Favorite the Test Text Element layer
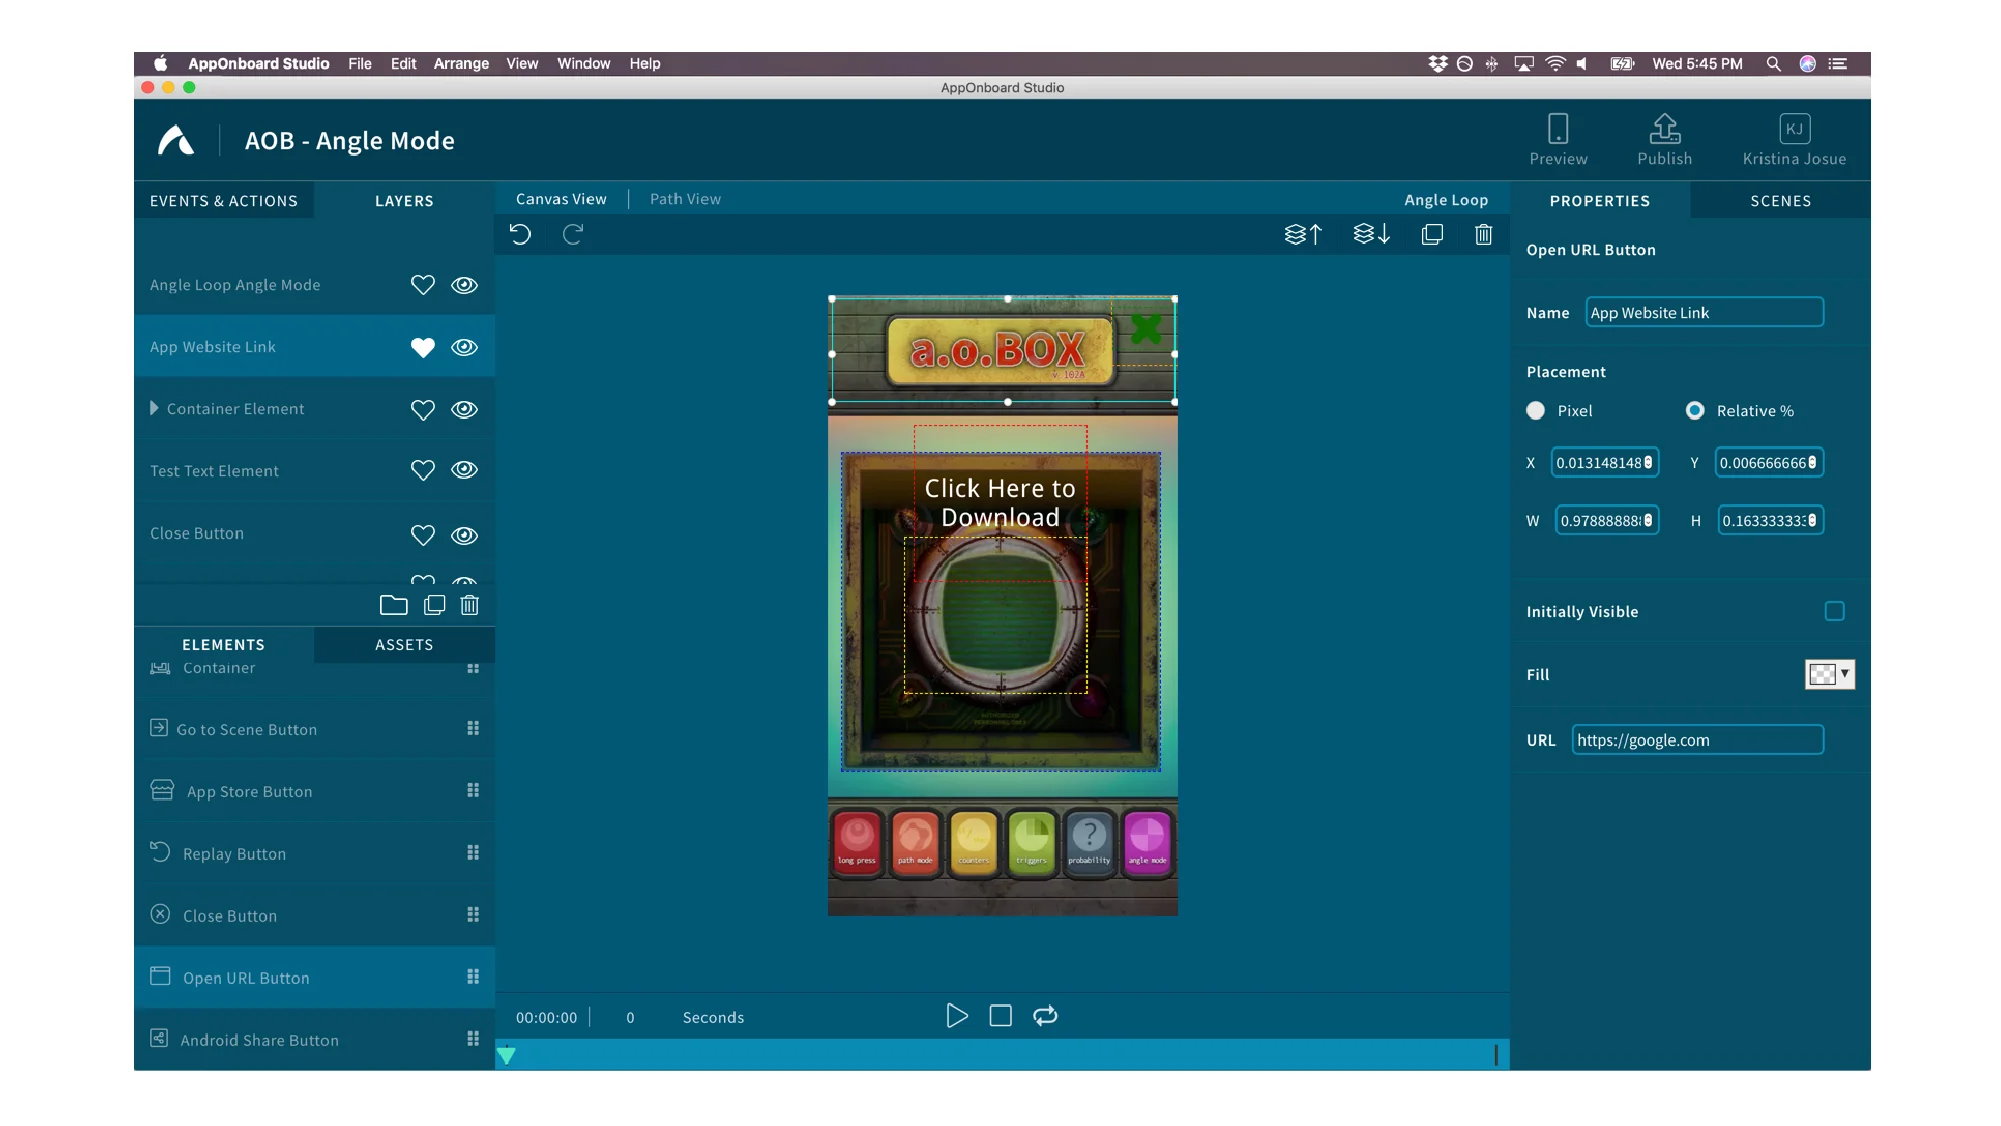The width and height of the screenshot is (2001, 1126). [423, 470]
